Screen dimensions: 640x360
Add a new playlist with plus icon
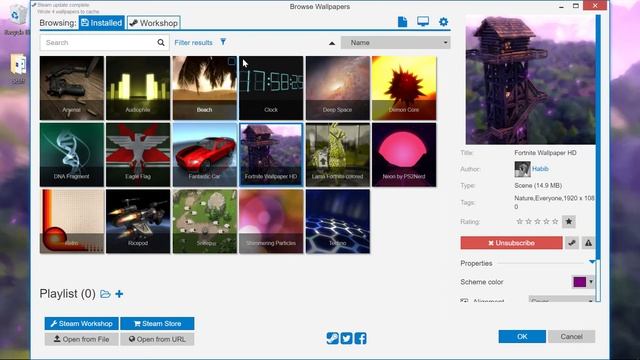(x=119, y=294)
